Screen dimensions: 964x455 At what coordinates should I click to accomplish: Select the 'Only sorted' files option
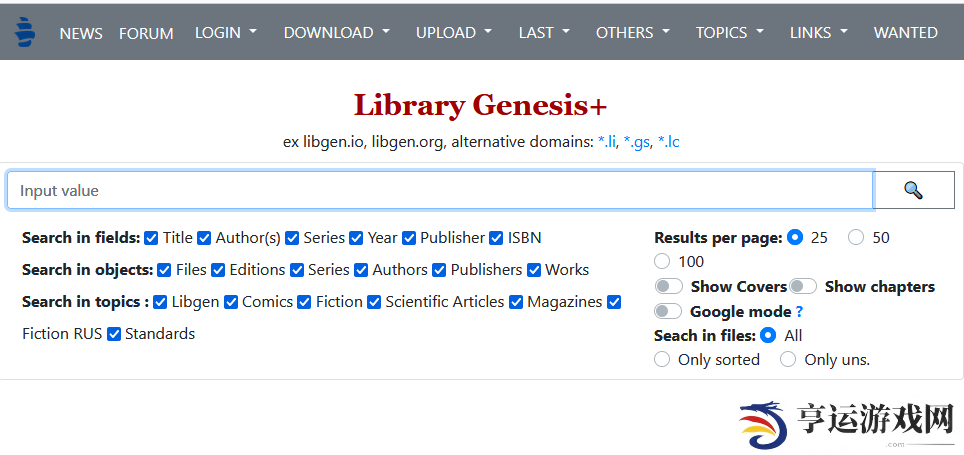click(662, 359)
